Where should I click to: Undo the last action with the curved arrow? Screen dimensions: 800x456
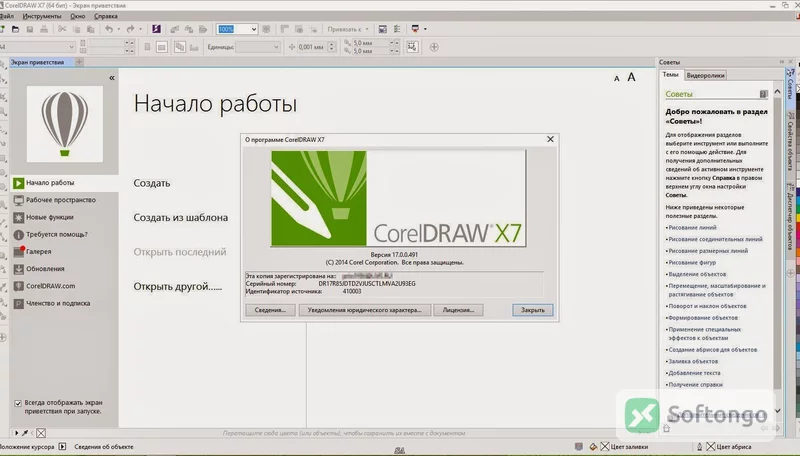pos(109,29)
